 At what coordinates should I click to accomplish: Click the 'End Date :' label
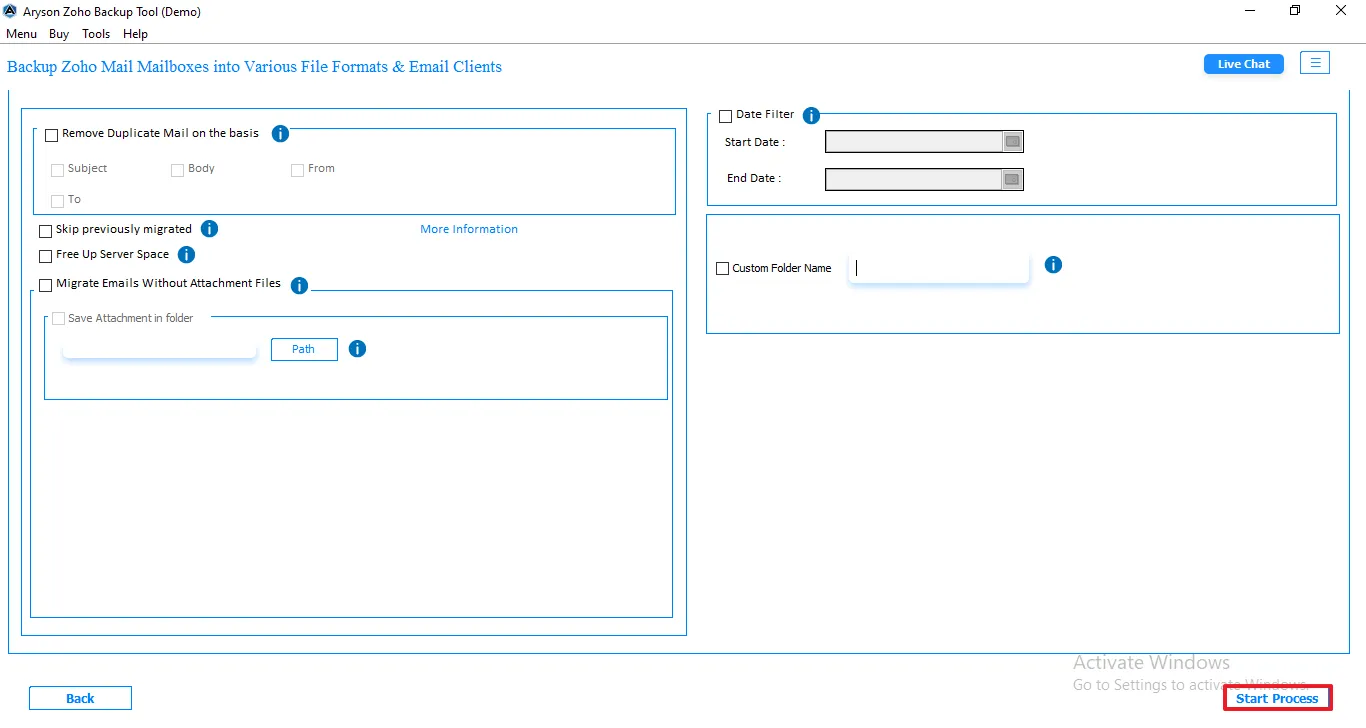tap(754, 178)
